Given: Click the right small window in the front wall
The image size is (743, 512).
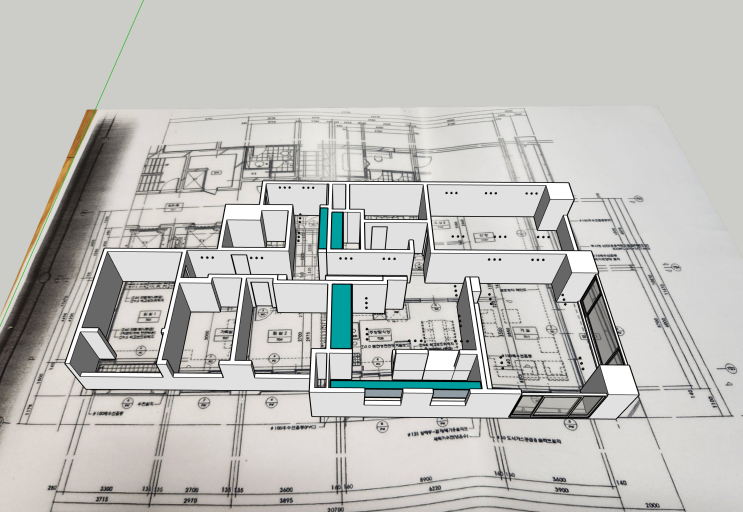Looking at the screenshot, I should click(x=449, y=397).
